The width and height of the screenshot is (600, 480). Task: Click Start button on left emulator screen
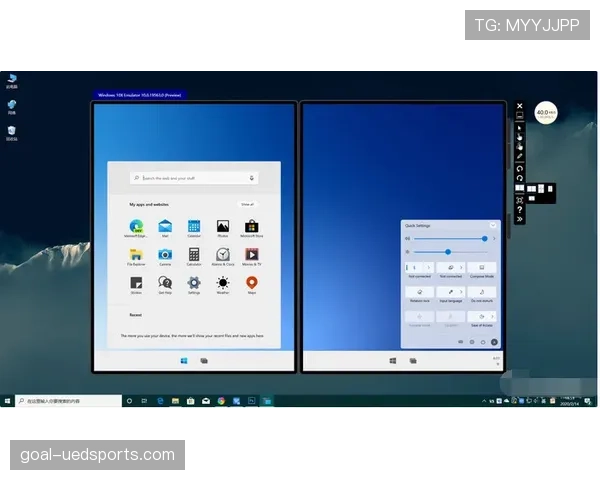[184, 361]
